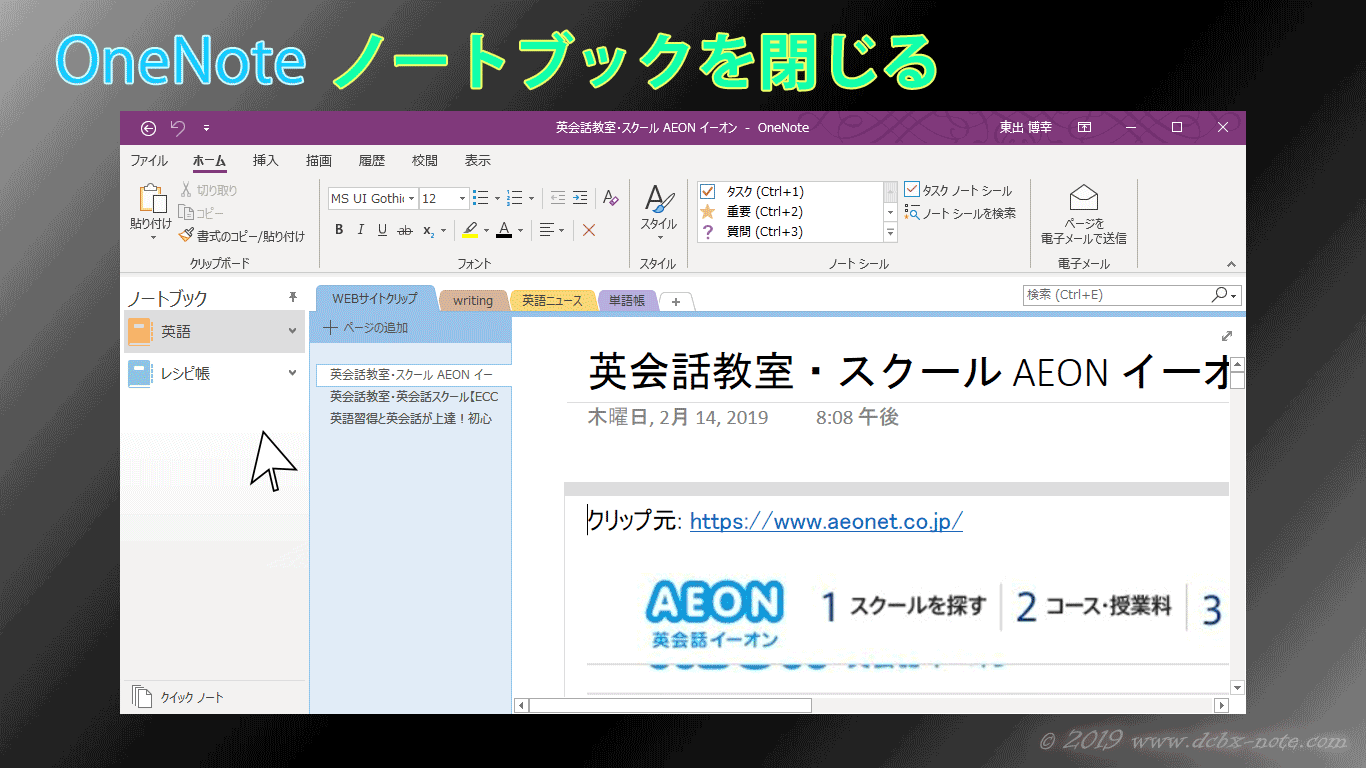1366x768 pixels.
Task: Toggle the タスク (Ctrl+1) tag checkbox
Action: 707,191
